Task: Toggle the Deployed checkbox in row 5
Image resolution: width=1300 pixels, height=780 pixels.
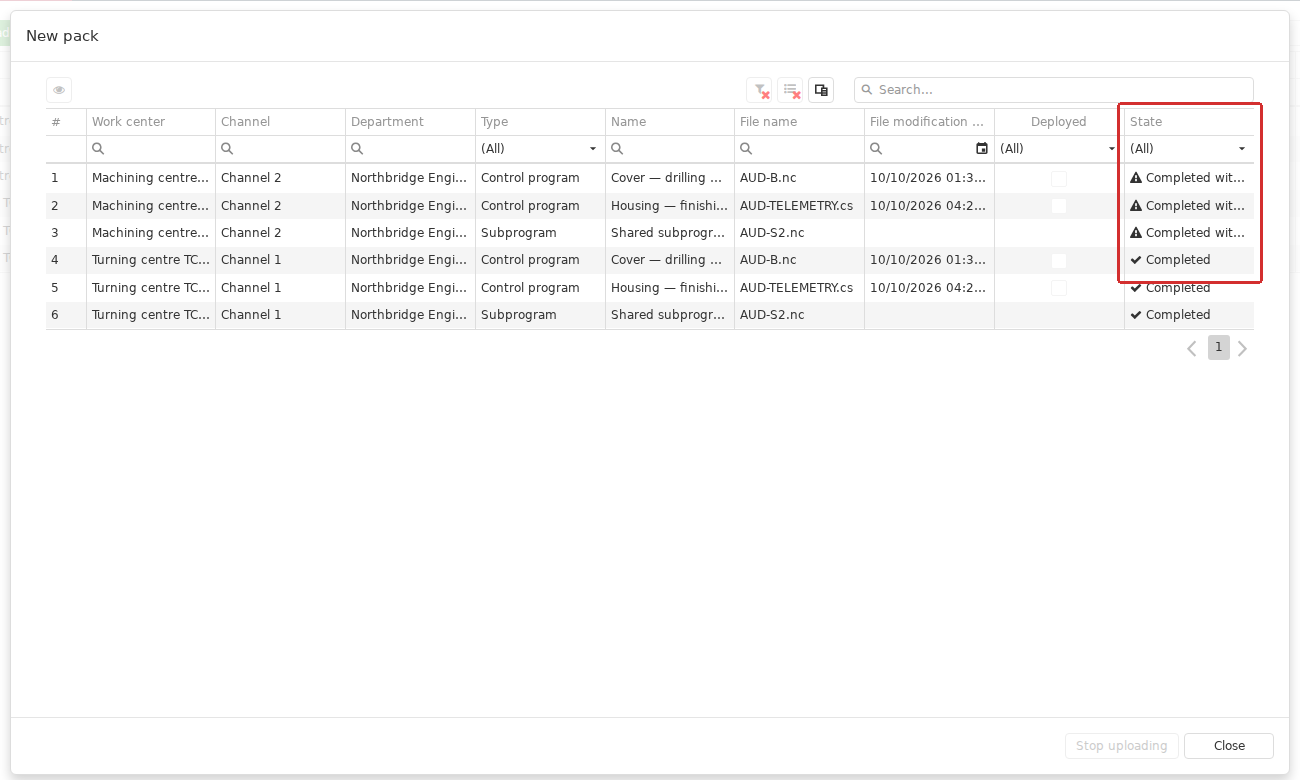Action: [x=1059, y=288]
